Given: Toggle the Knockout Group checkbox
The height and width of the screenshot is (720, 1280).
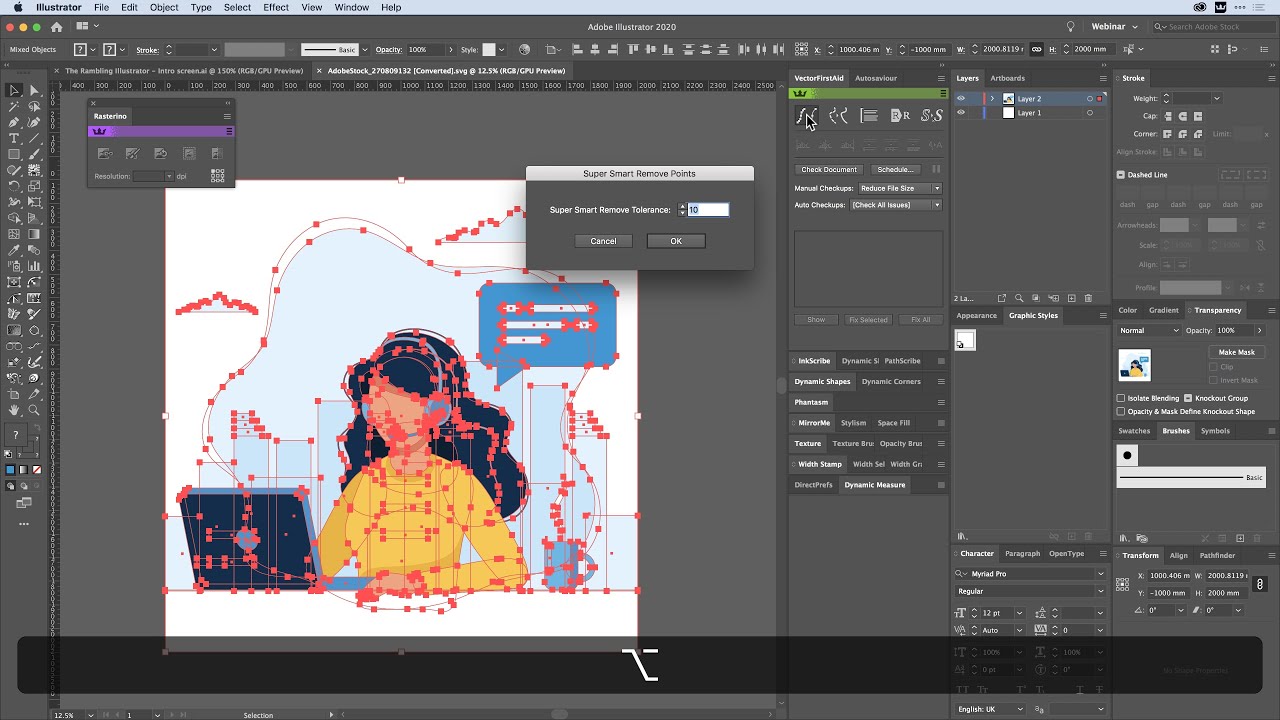Looking at the screenshot, I should tap(1189, 398).
